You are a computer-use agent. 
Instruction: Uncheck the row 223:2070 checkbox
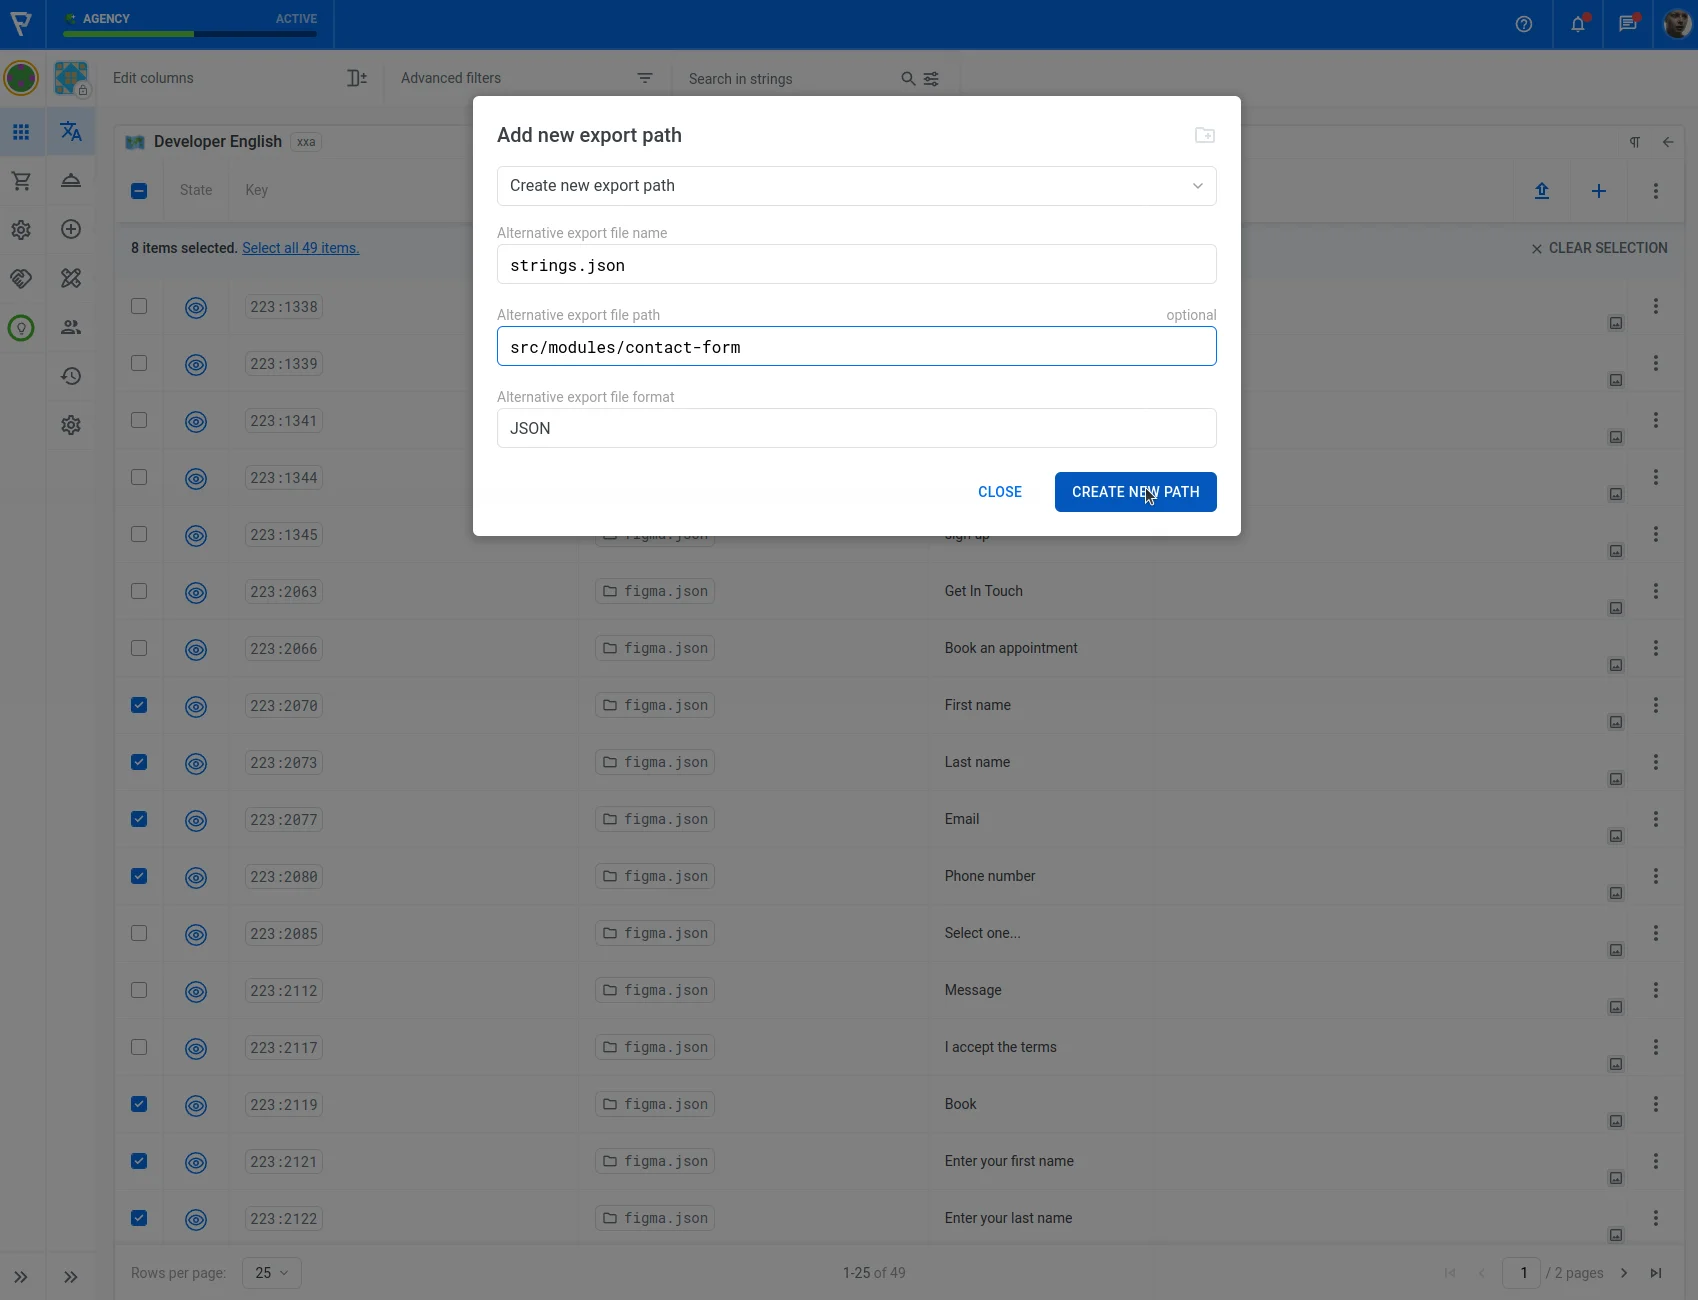(x=139, y=705)
